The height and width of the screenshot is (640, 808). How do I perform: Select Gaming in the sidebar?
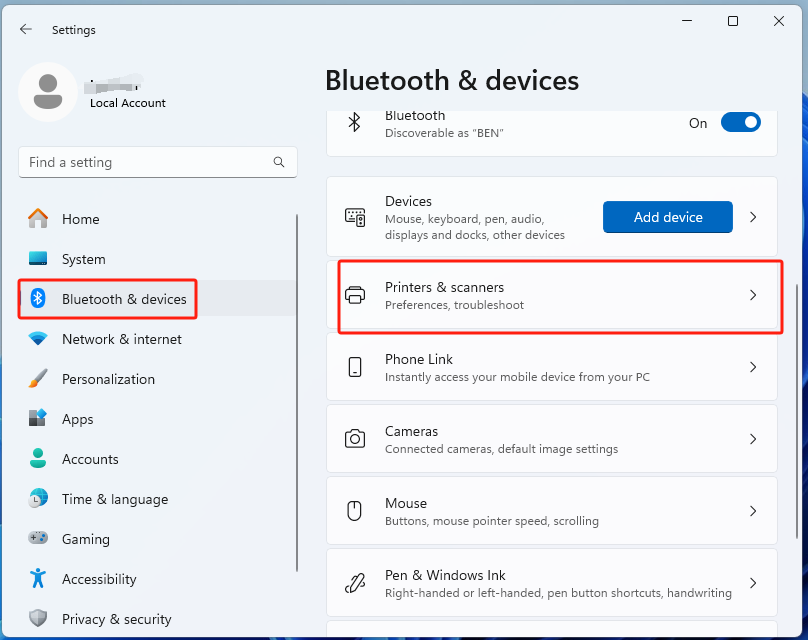point(157,539)
